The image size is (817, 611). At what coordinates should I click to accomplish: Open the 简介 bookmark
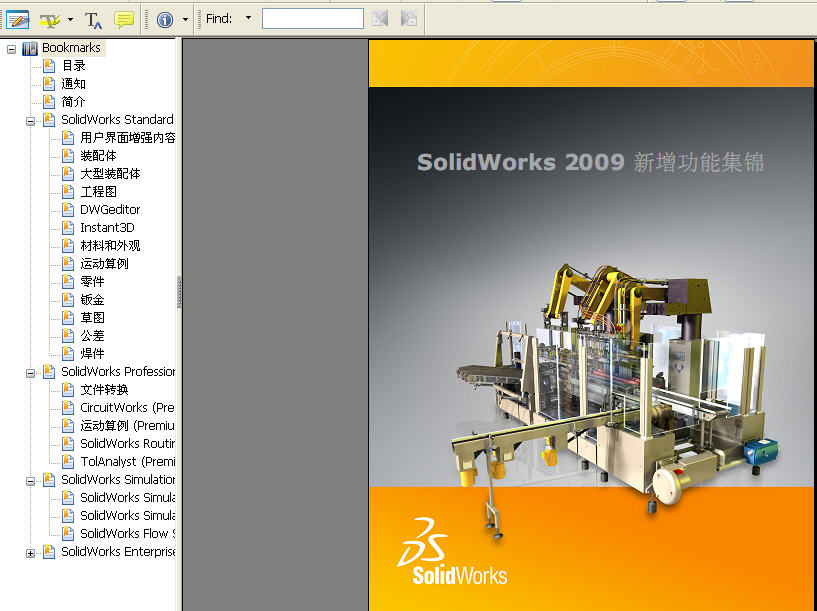click(x=73, y=102)
